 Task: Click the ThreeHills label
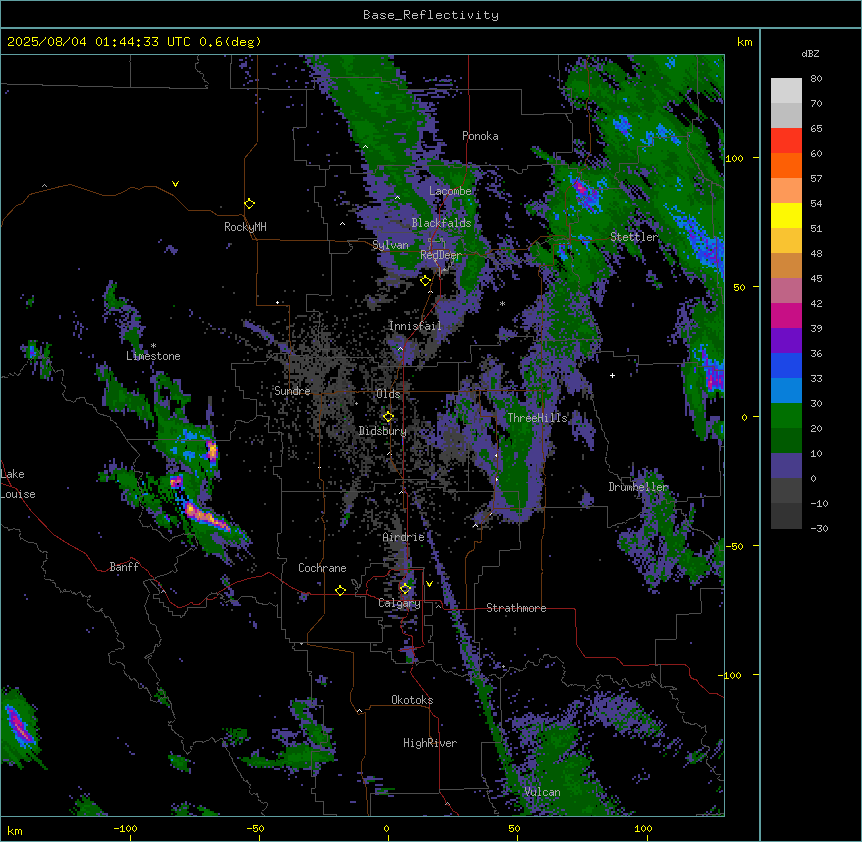[537, 418]
